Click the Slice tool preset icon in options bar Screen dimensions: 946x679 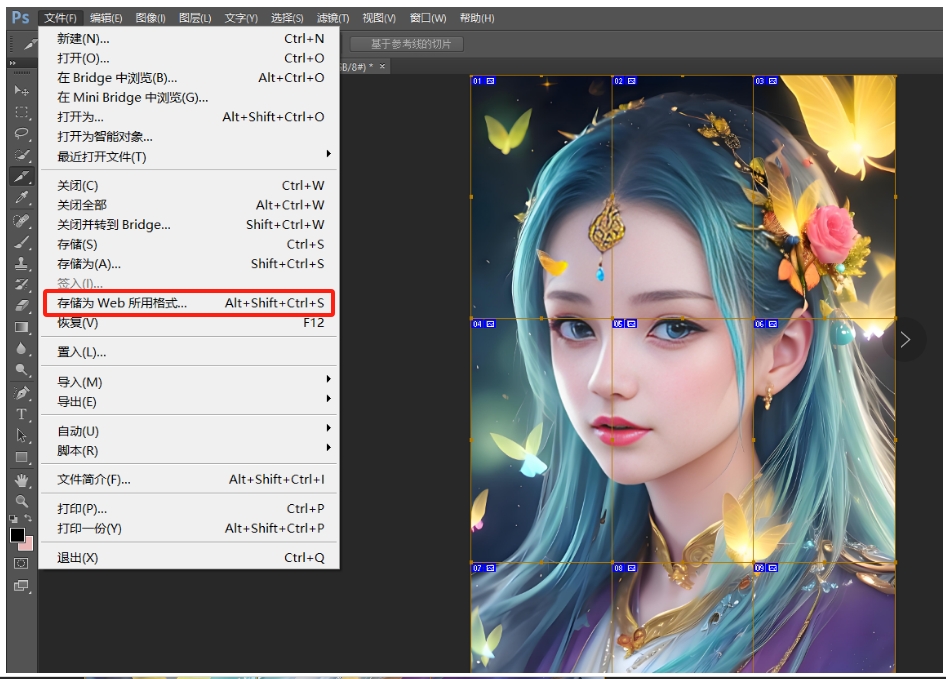tap(28, 44)
